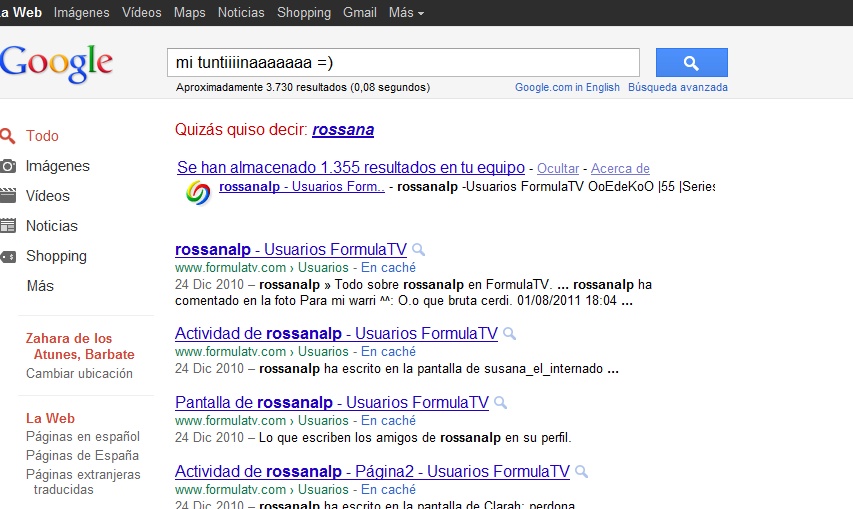Click the suggested spelling 'rossana' link
The width and height of the screenshot is (853, 509).
(x=343, y=130)
